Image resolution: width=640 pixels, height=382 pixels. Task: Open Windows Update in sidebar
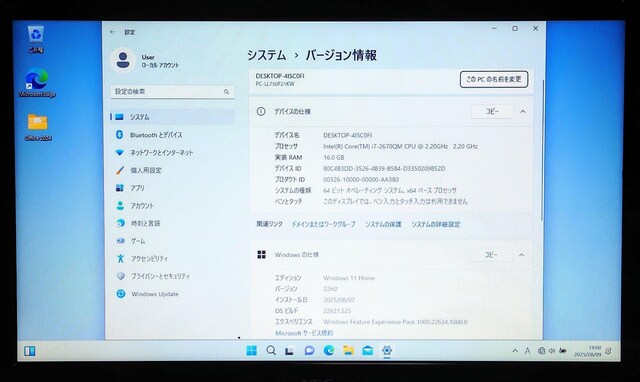(172, 294)
